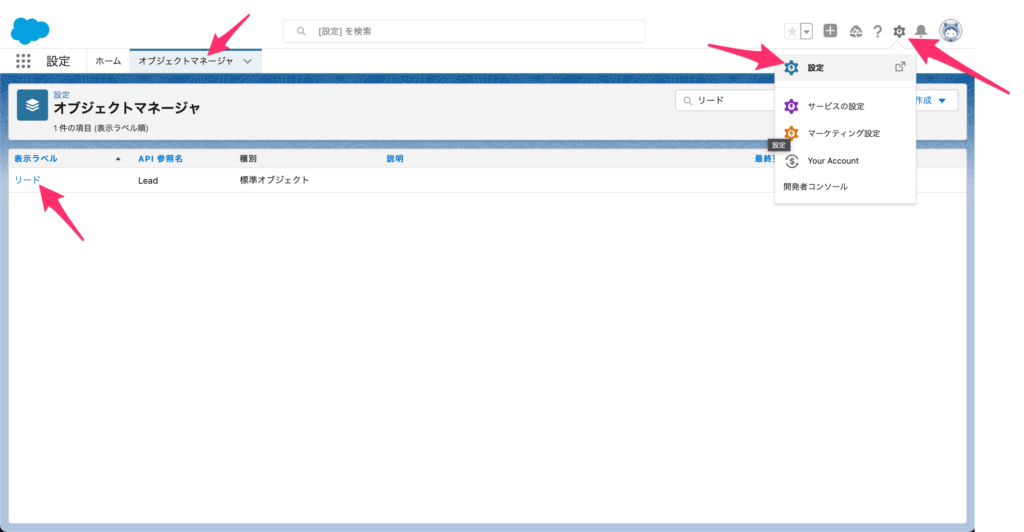1024x532 pixels.
Task: Sort by the 表示ラベル column header
Action: click(x=36, y=158)
